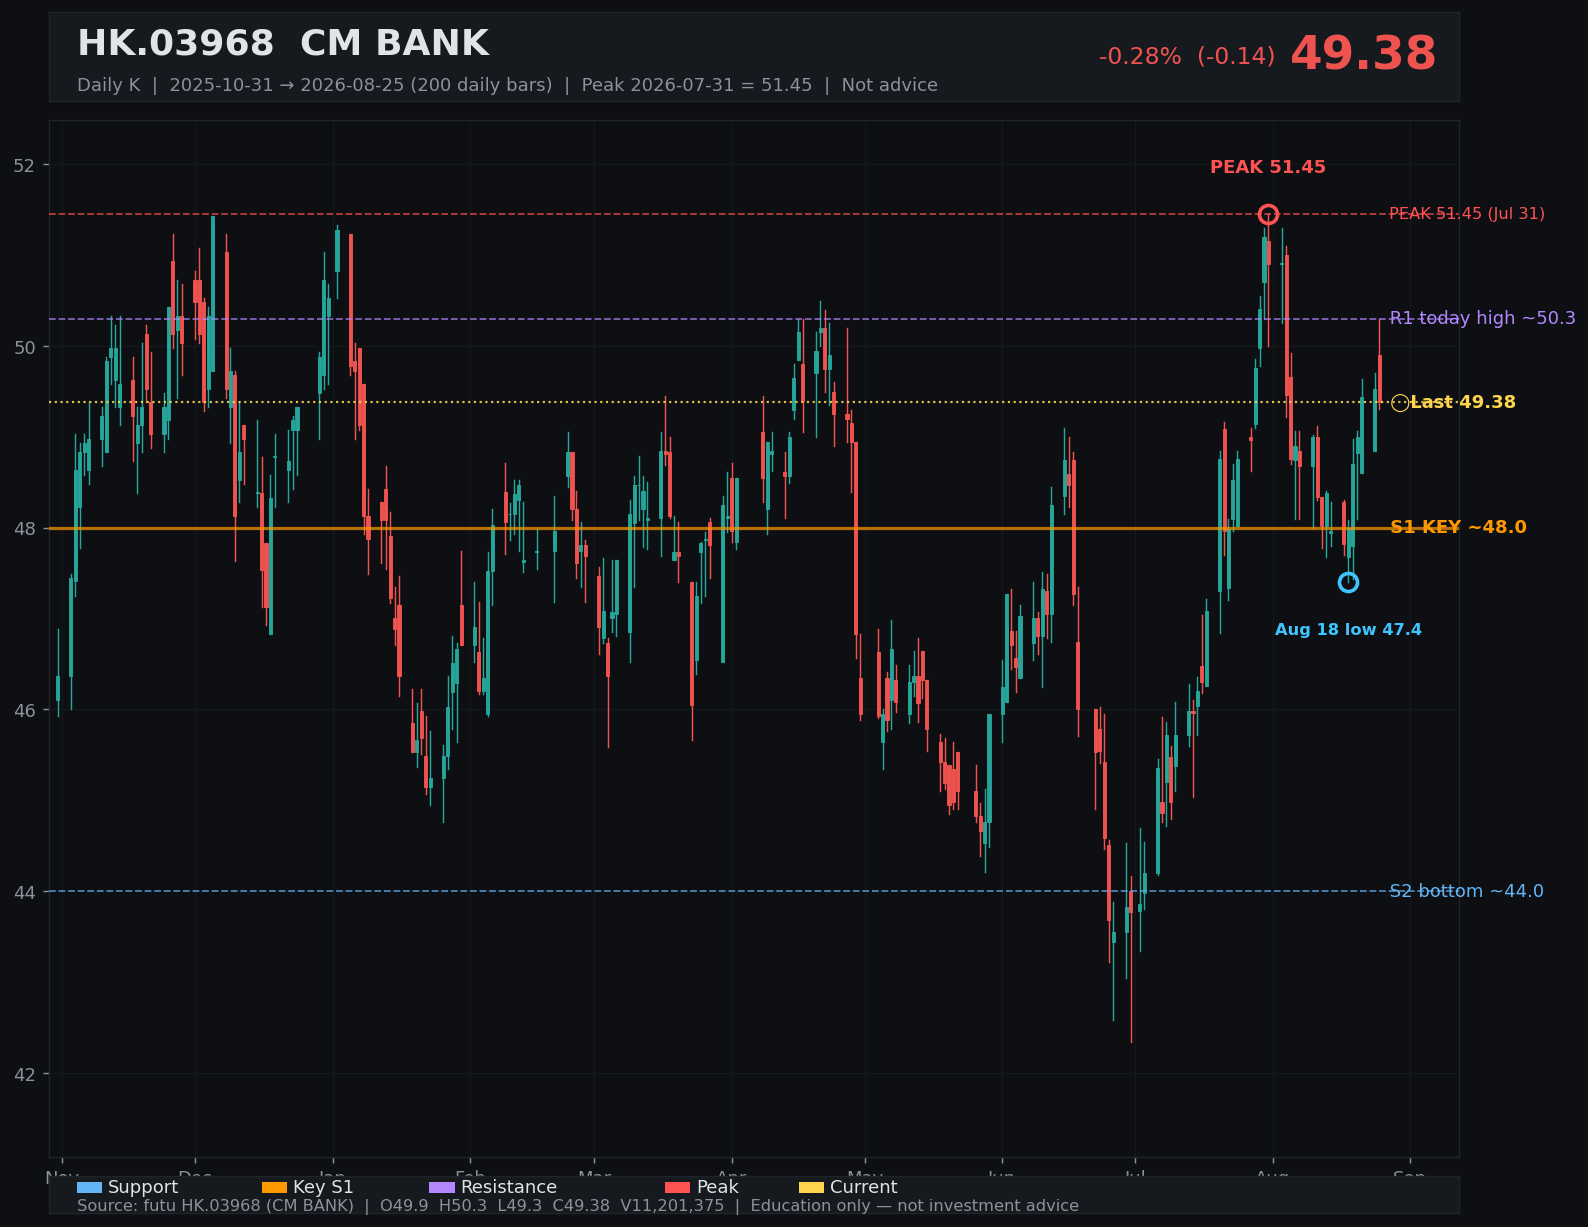The image size is (1588, 1227).
Task: Click the 'Aug 18 low 47.4' annotation
Action: (x=1348, y=630)
